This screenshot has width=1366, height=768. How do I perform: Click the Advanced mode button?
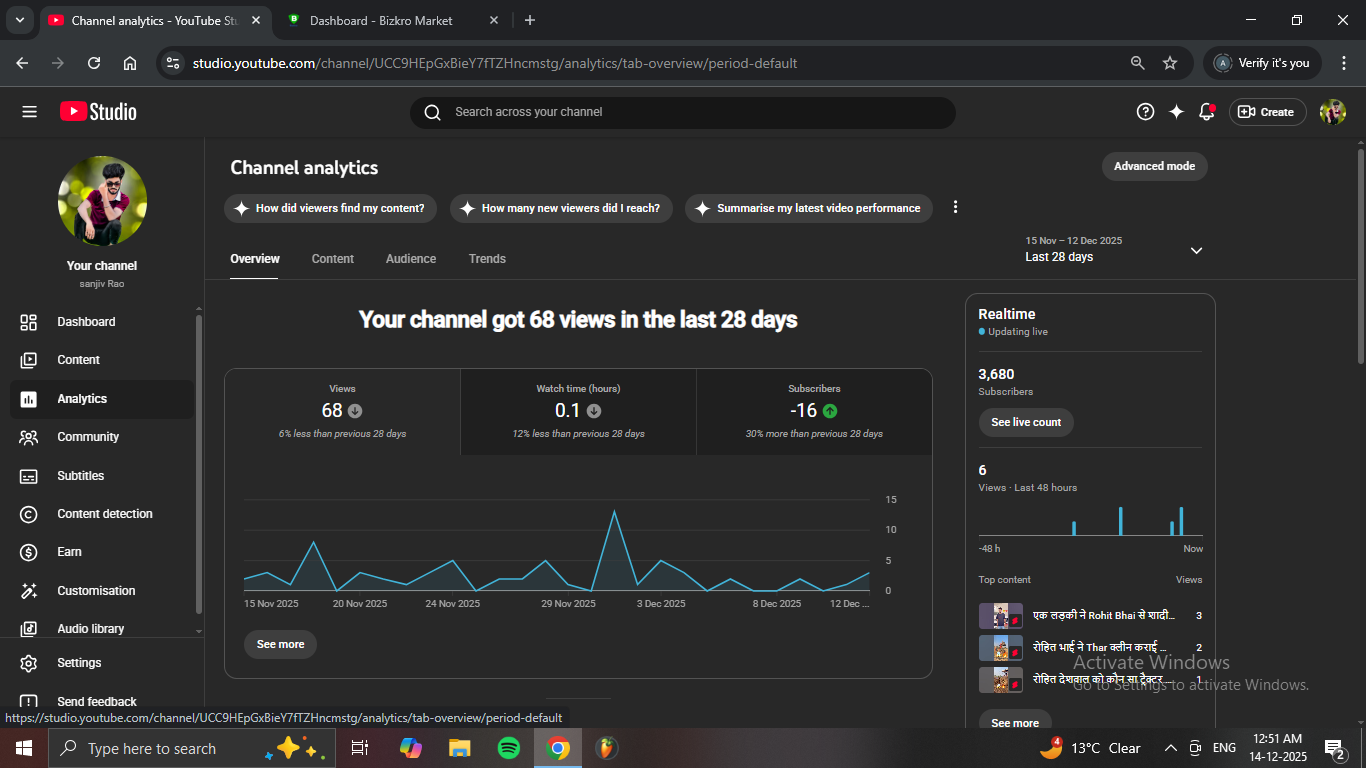click(1154, 166)
